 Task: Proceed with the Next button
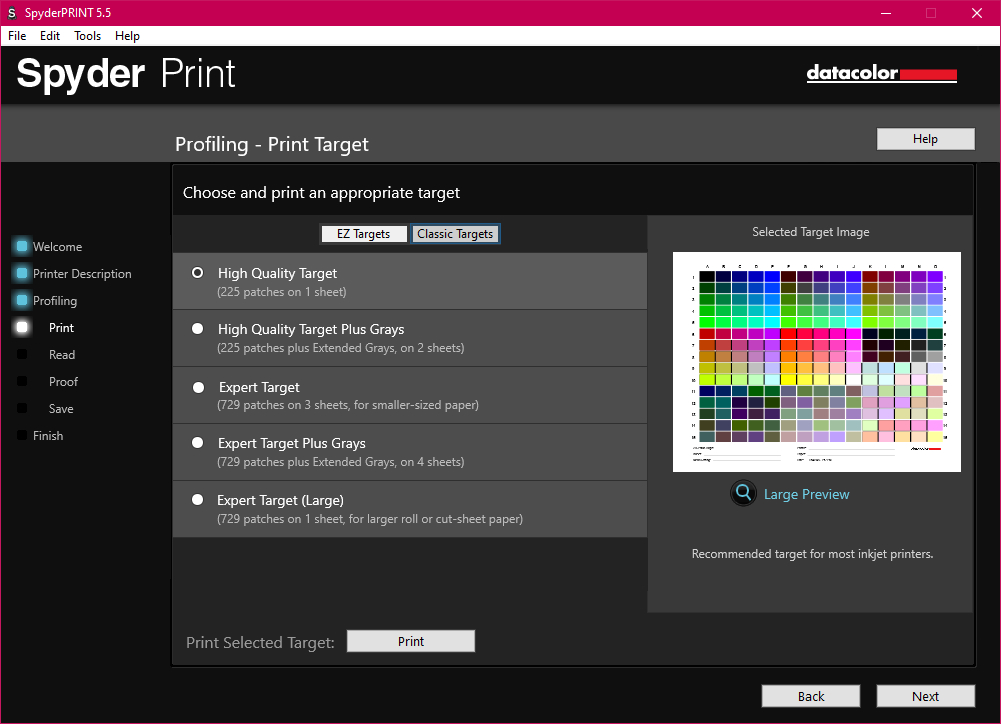point(925,696)
